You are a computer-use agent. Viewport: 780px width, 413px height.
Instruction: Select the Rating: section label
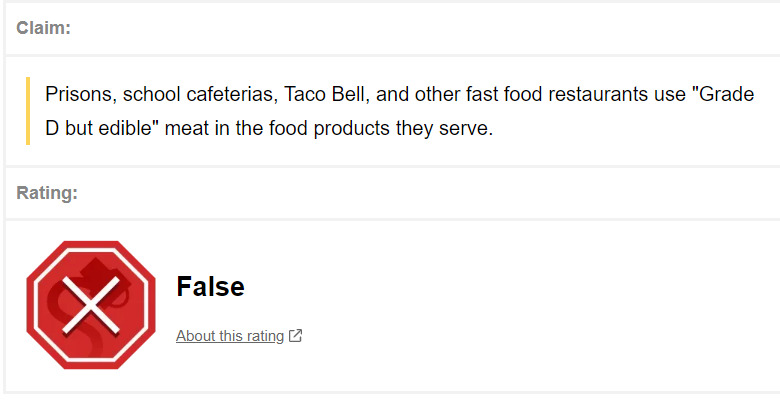pyautogui.click(x=47, y=193)
